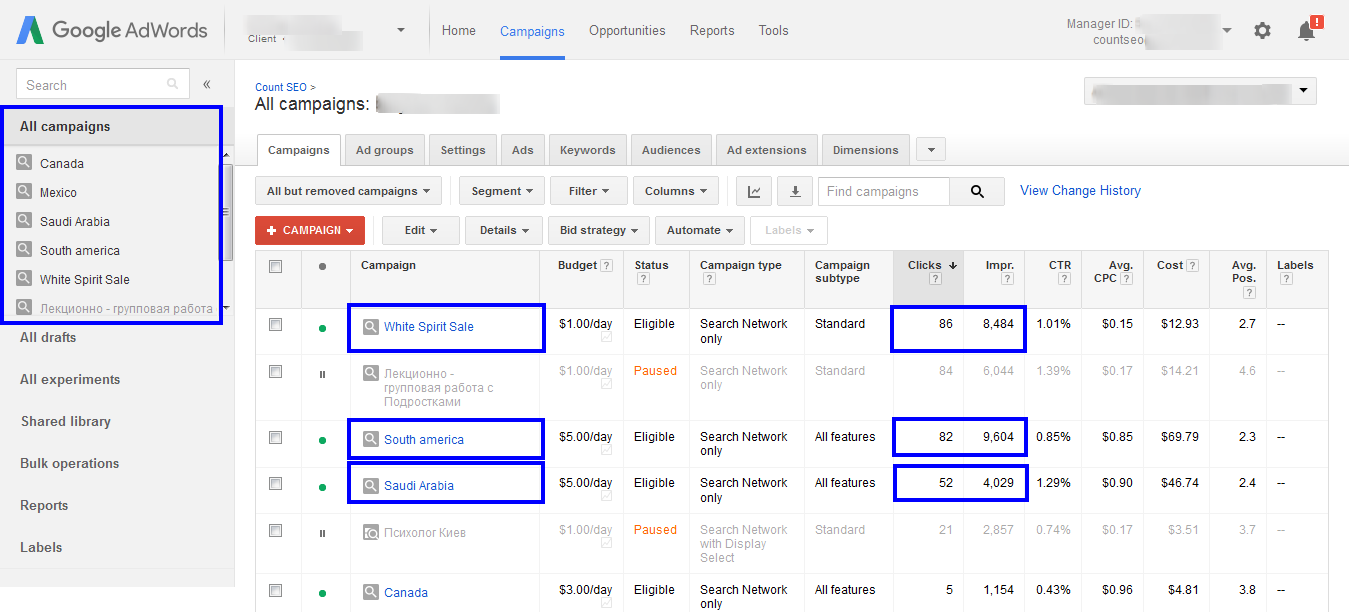Click the Budget column help icon
Image resolution: width=1349 pixels, height=612 pixels.
coord(606,266)
